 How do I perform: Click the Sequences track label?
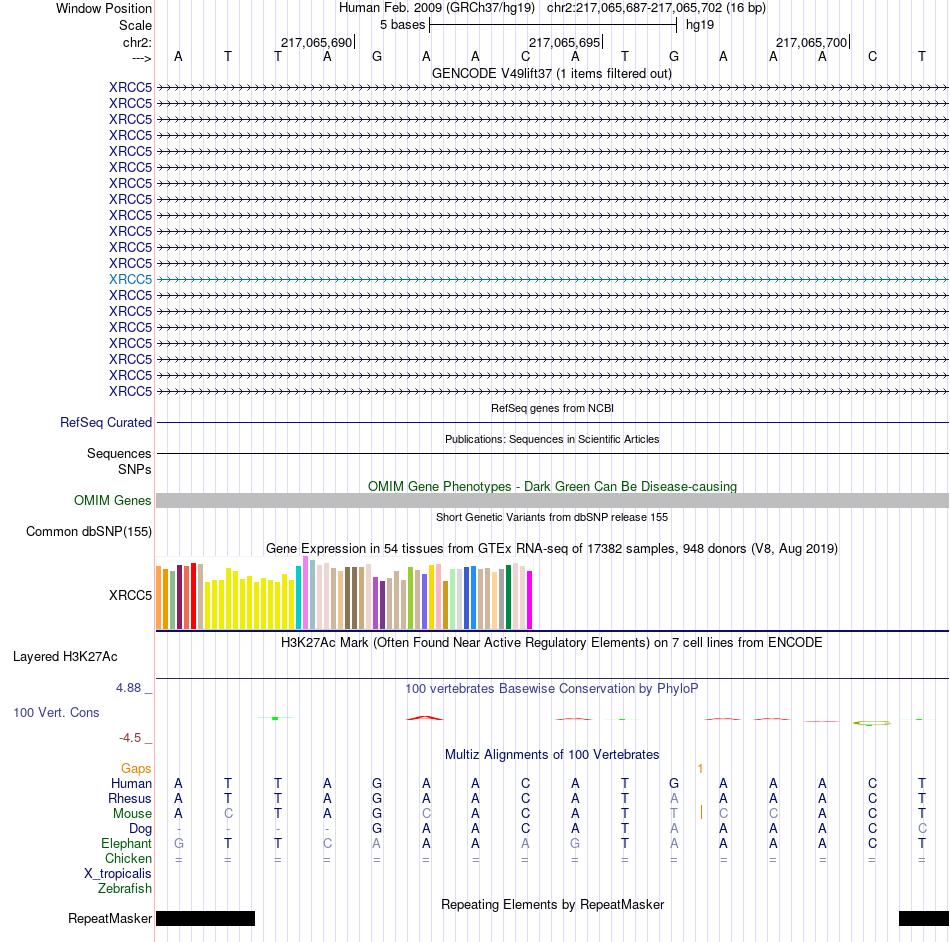pyautogui.click(x=119, y=453)
